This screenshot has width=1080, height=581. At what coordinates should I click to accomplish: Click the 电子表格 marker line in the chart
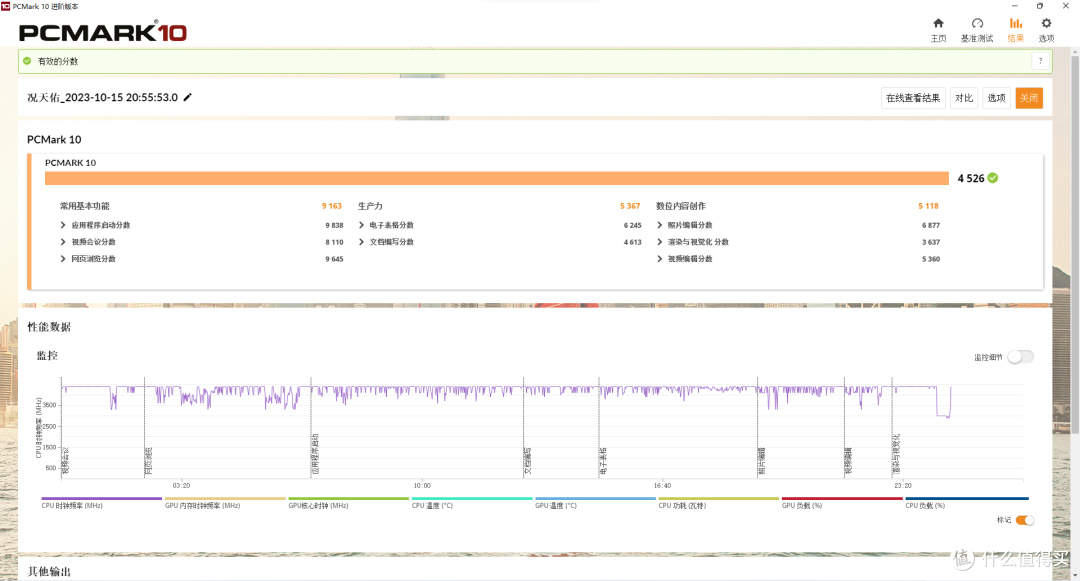coord(599,427)
